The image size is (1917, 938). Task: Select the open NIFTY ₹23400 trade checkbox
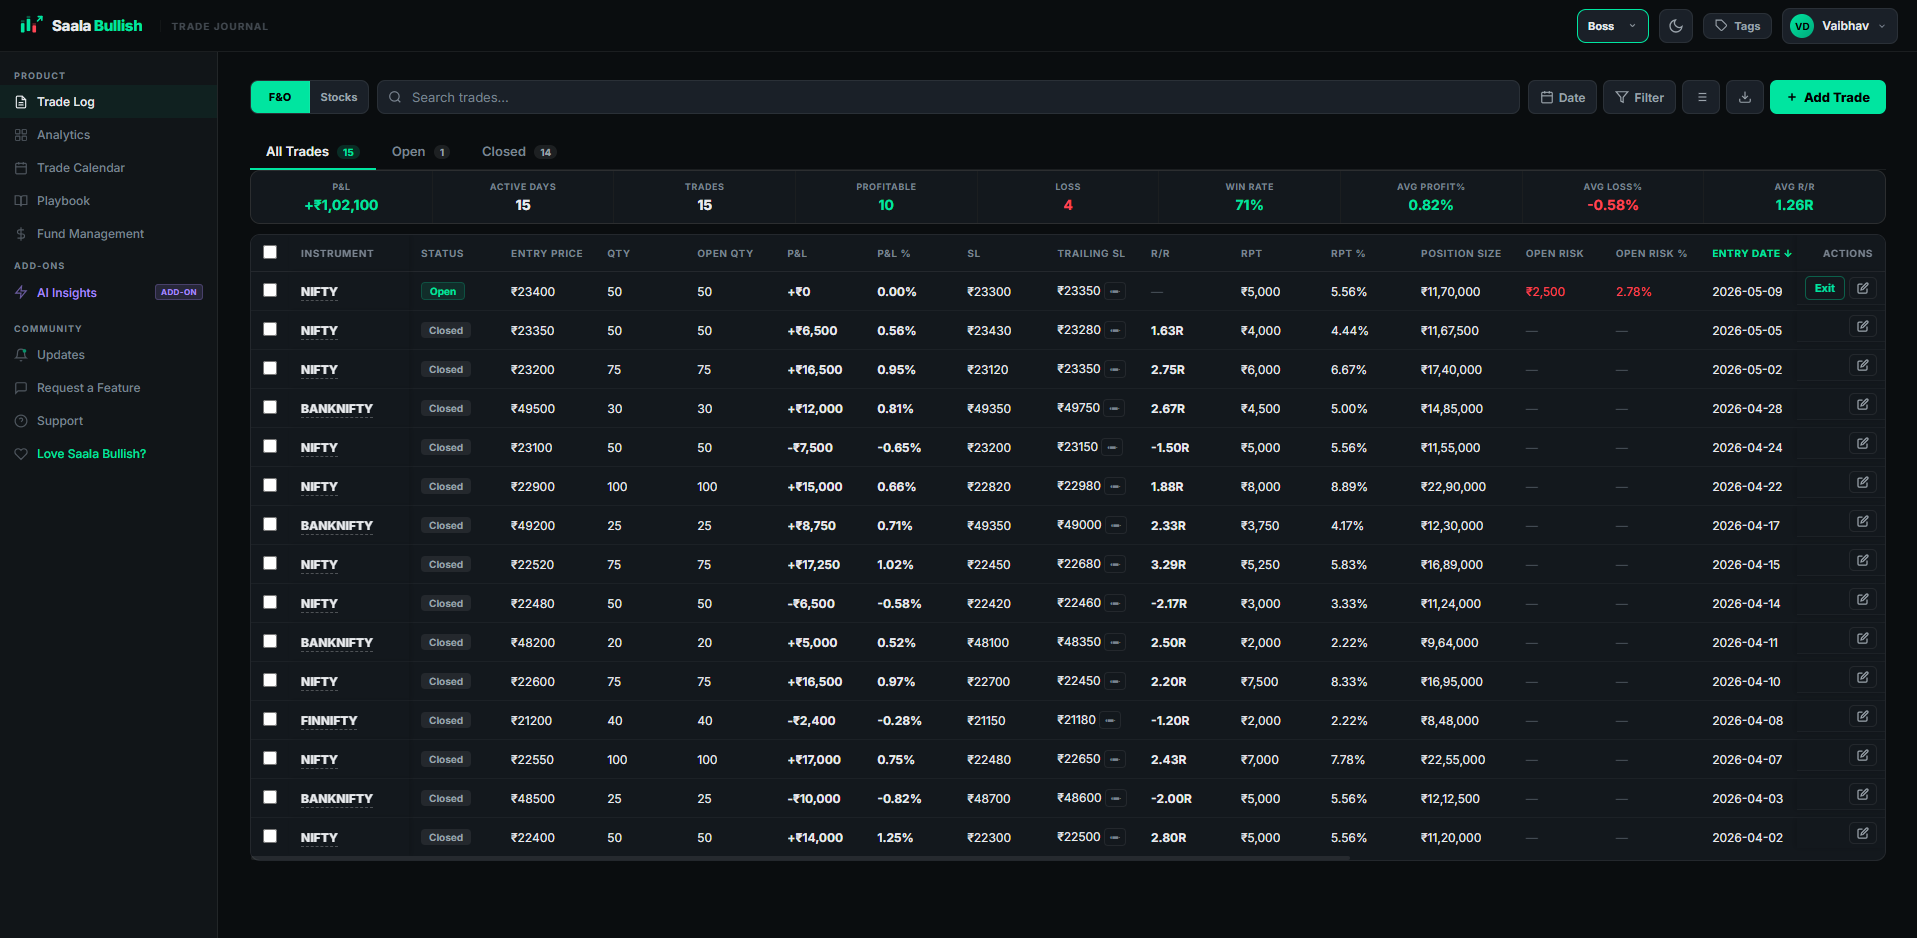pos(270,290)
